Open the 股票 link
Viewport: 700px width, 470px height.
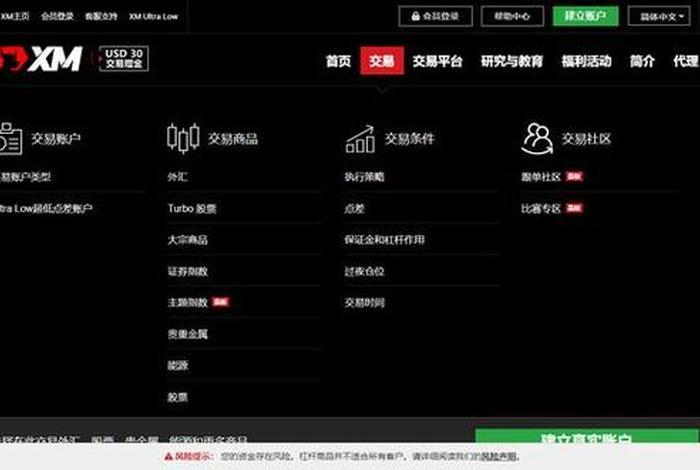pyautogui.click(x=178, y=397)
